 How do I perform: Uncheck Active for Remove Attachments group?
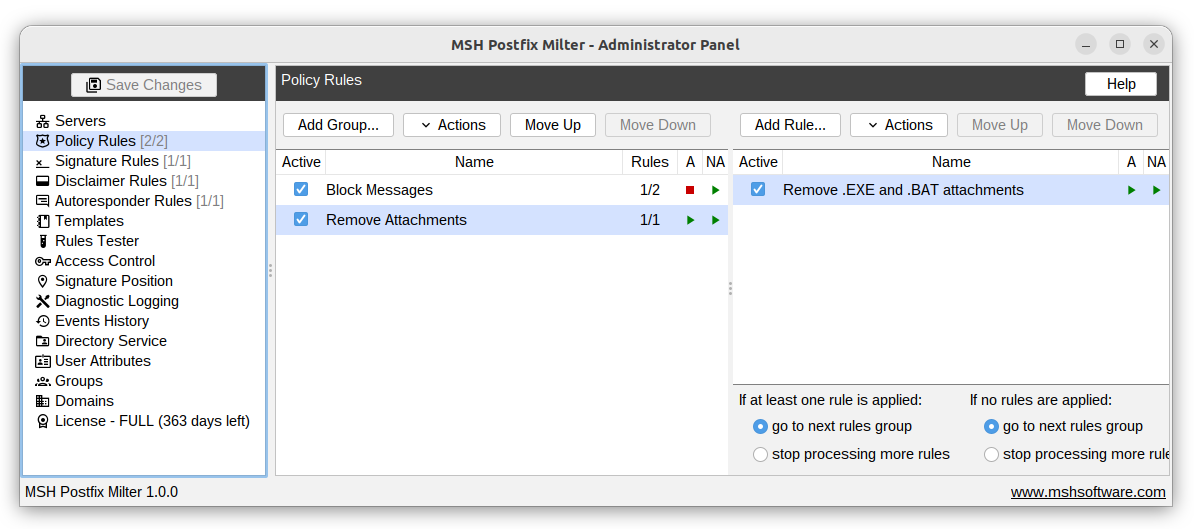pyautogui.click(x=301, y=219)
